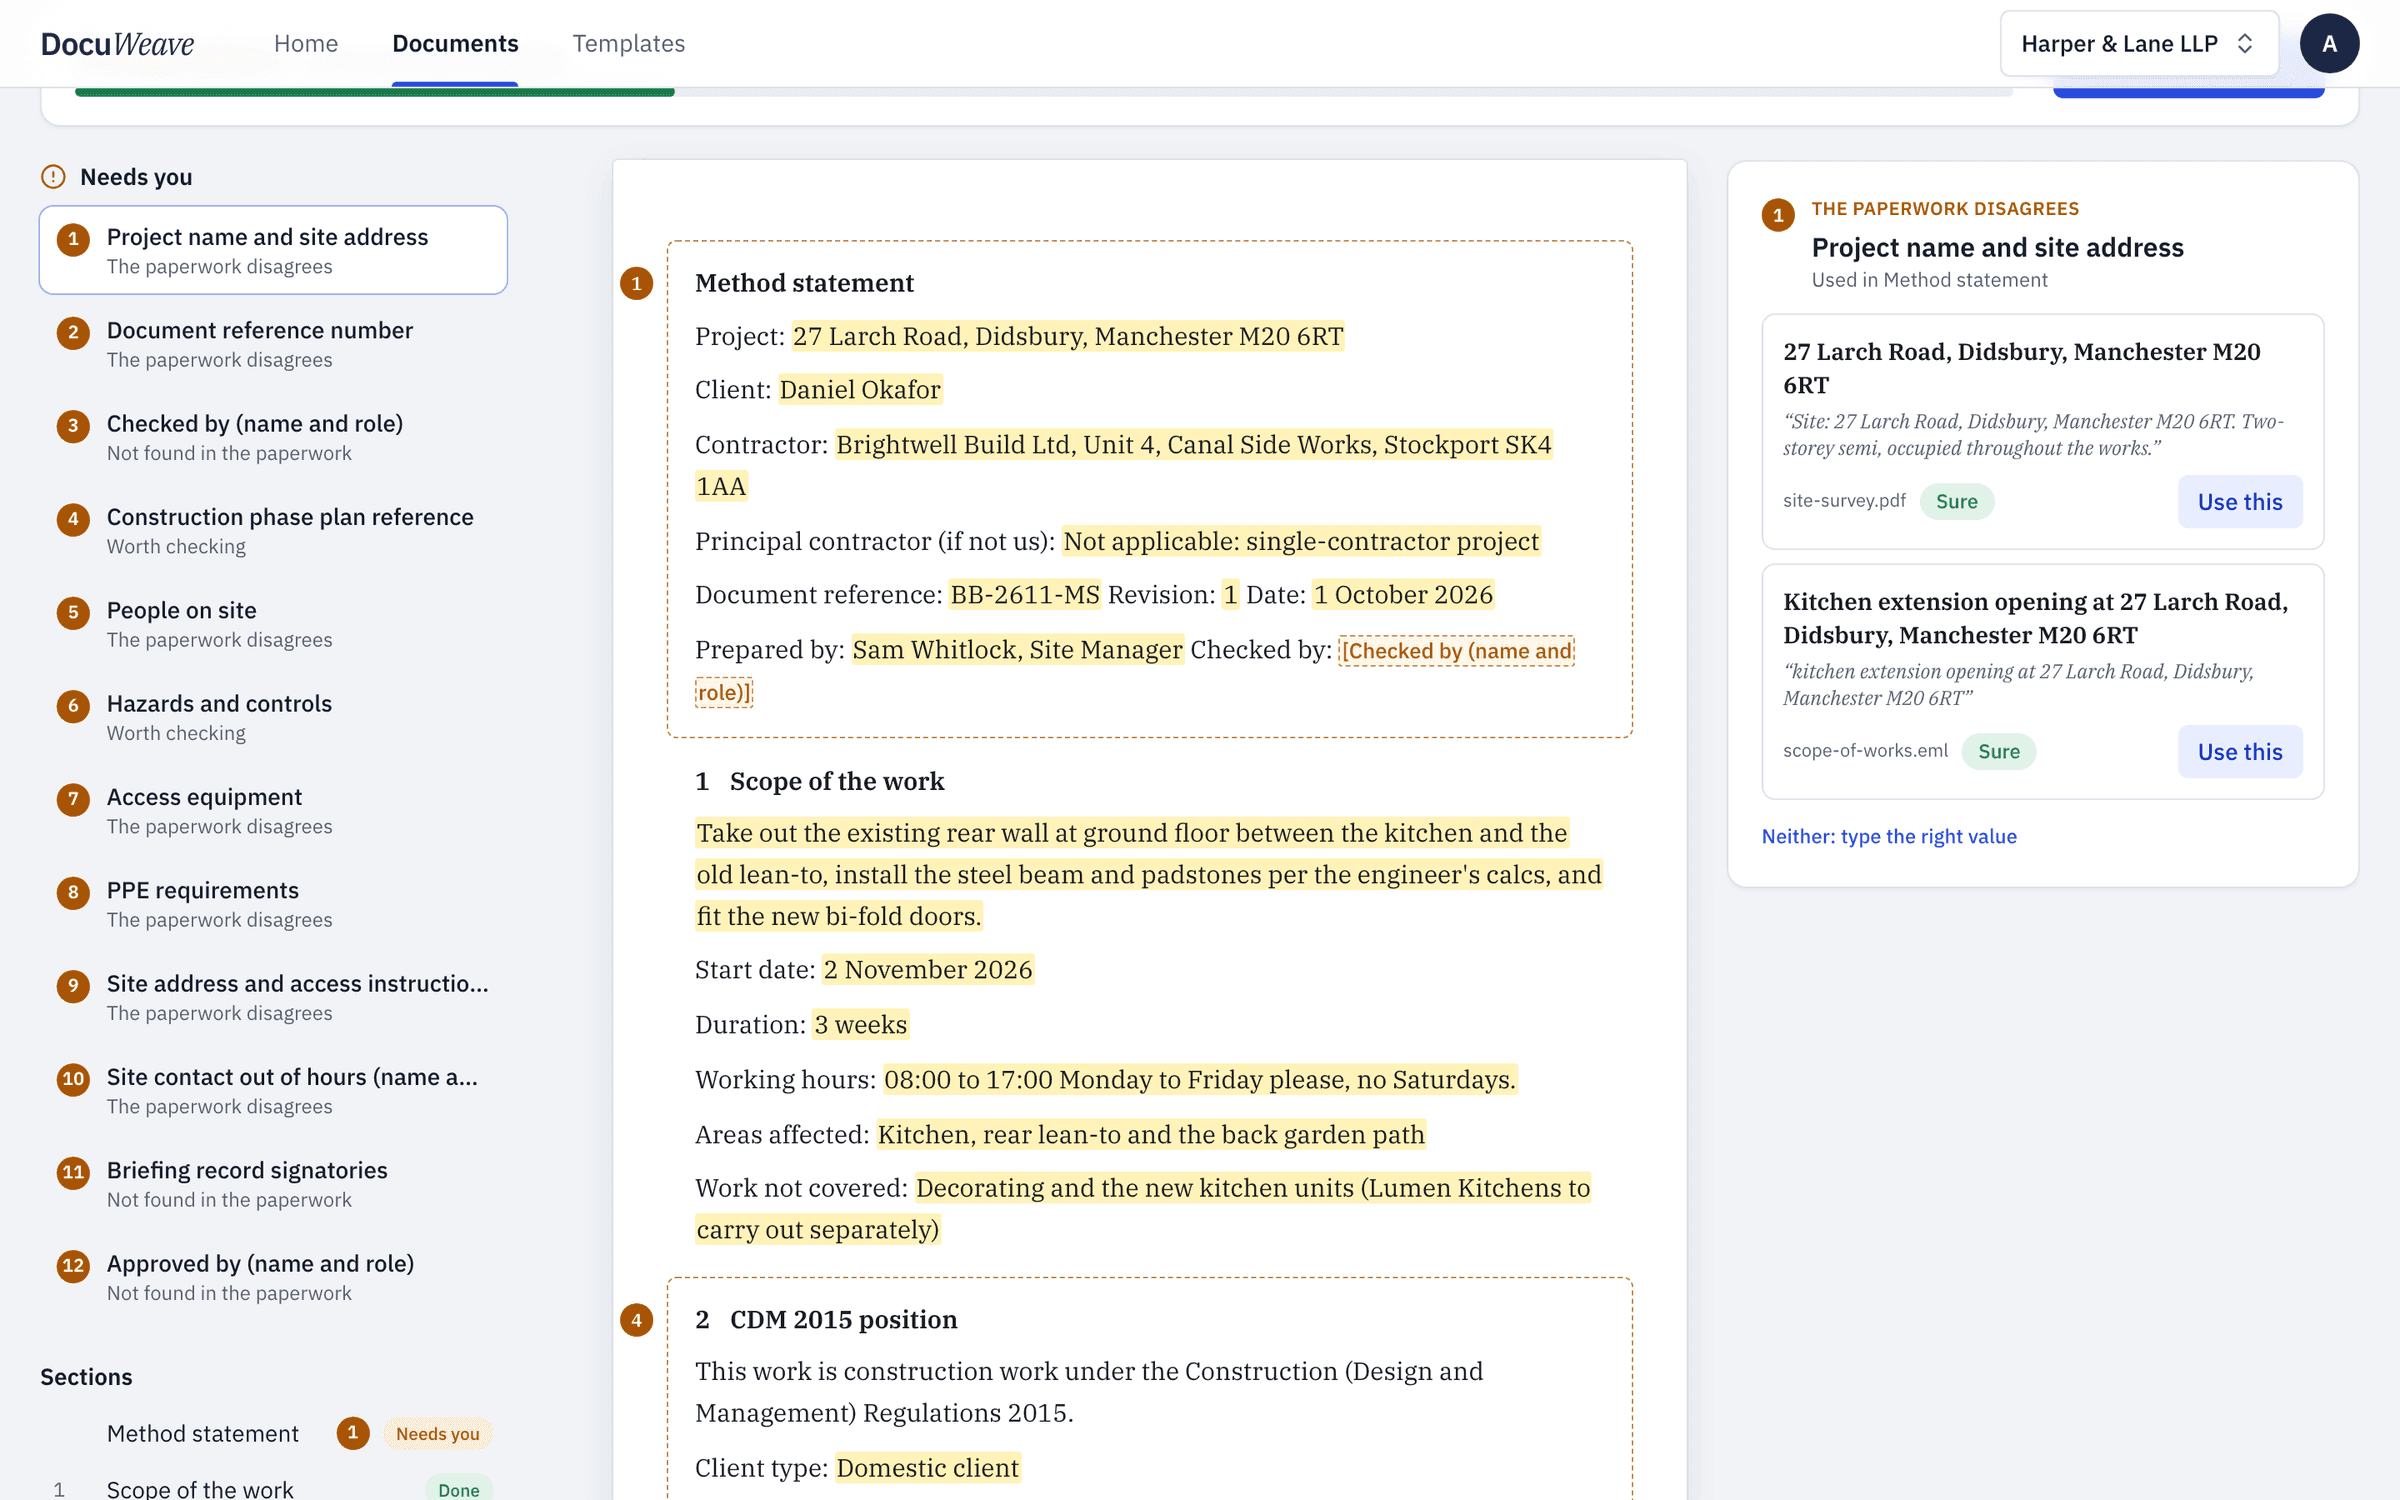Open the People on site issue
The height and width of the screenshot is (1500, 2400).
[x=273, y=624]
